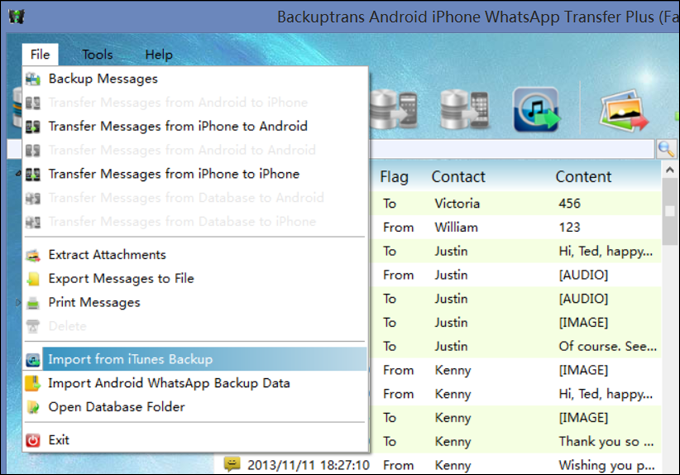Click the red Exit power icon
Viewport: 680px width, 475px height.
(x=33, y=440)
